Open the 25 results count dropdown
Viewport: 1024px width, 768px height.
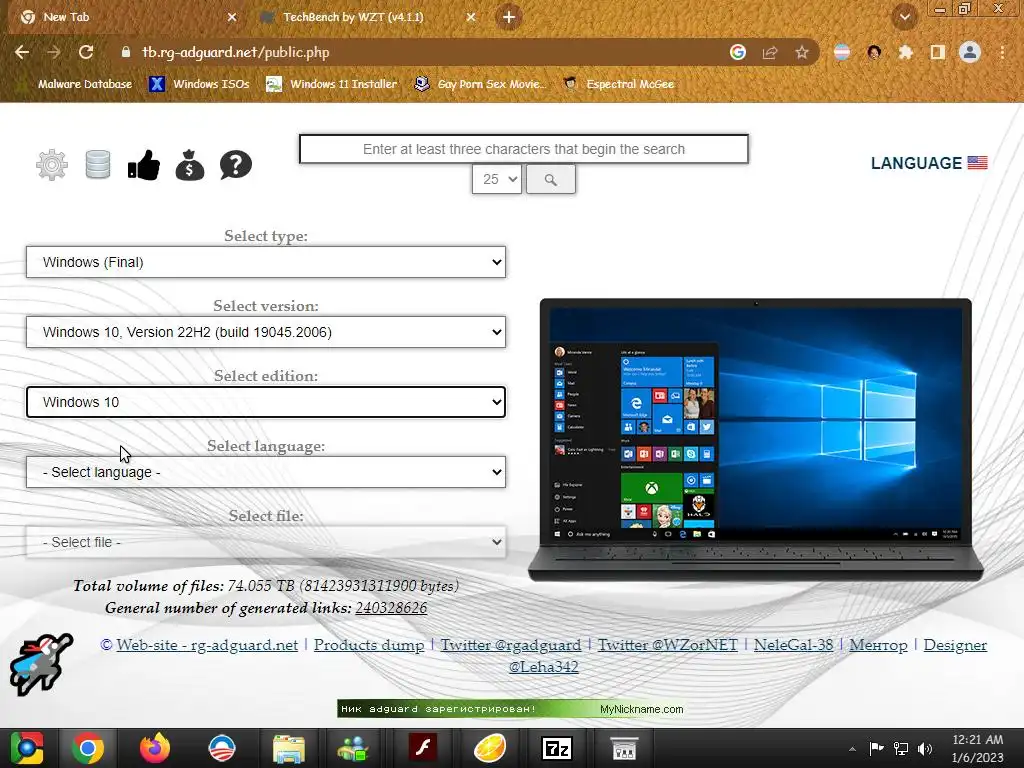[497, 179]
